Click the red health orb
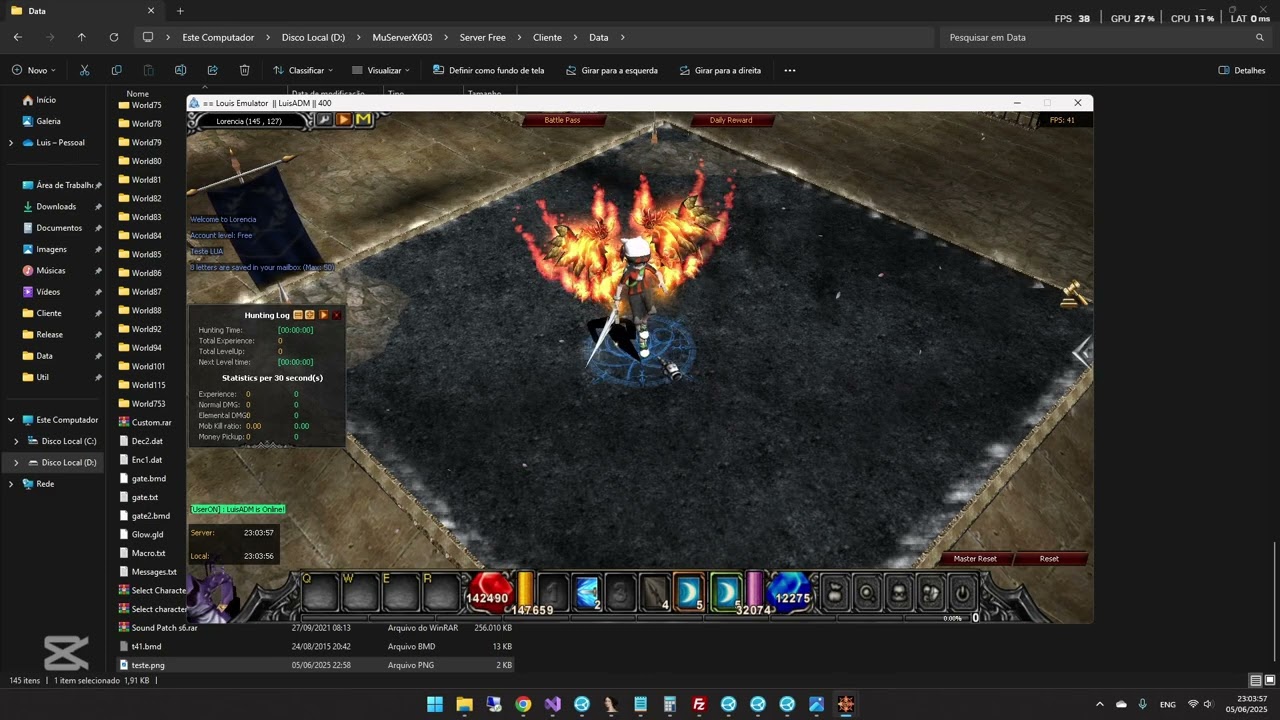The height and width of the screenshot is (720, 1280). click(x=489, y=592)
